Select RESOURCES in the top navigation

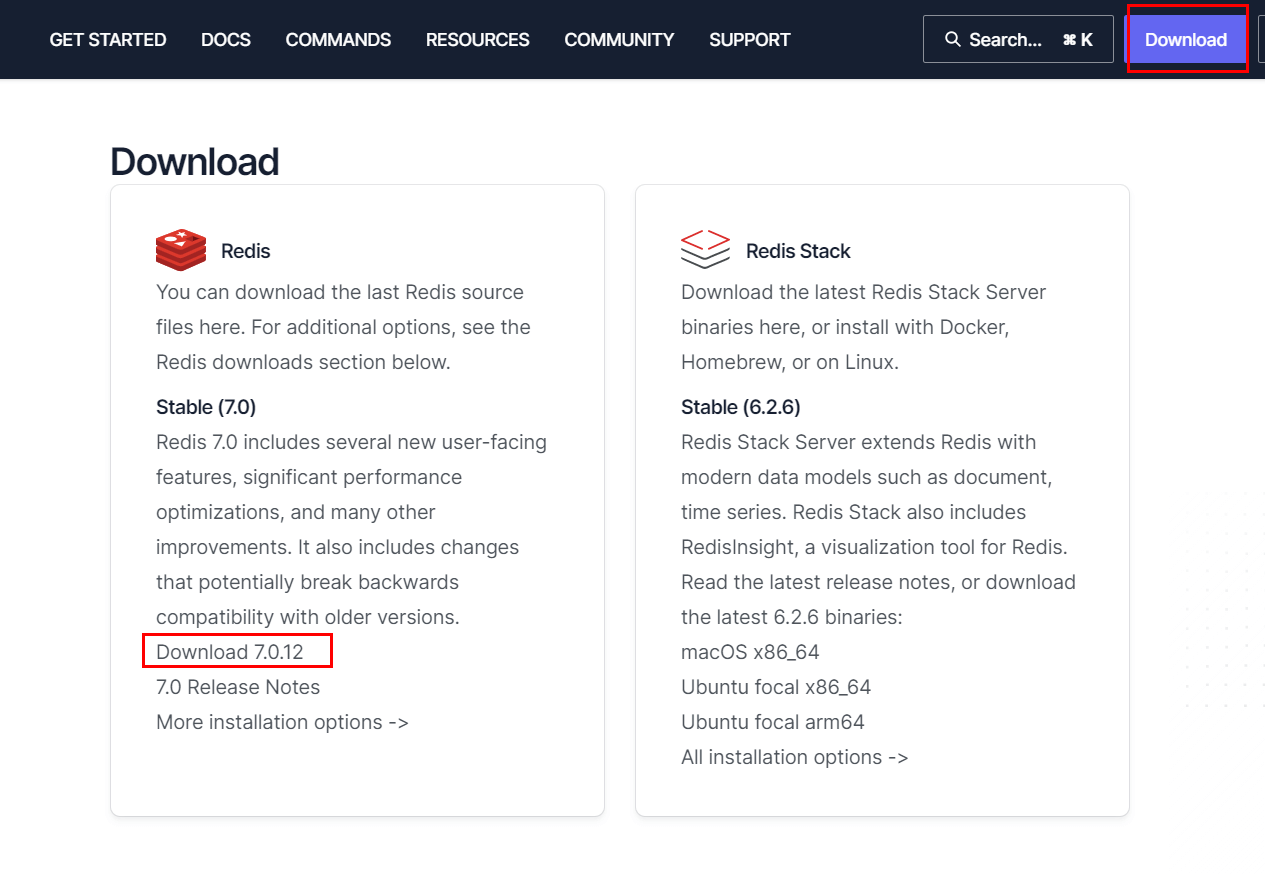click(x=477, y=40)
